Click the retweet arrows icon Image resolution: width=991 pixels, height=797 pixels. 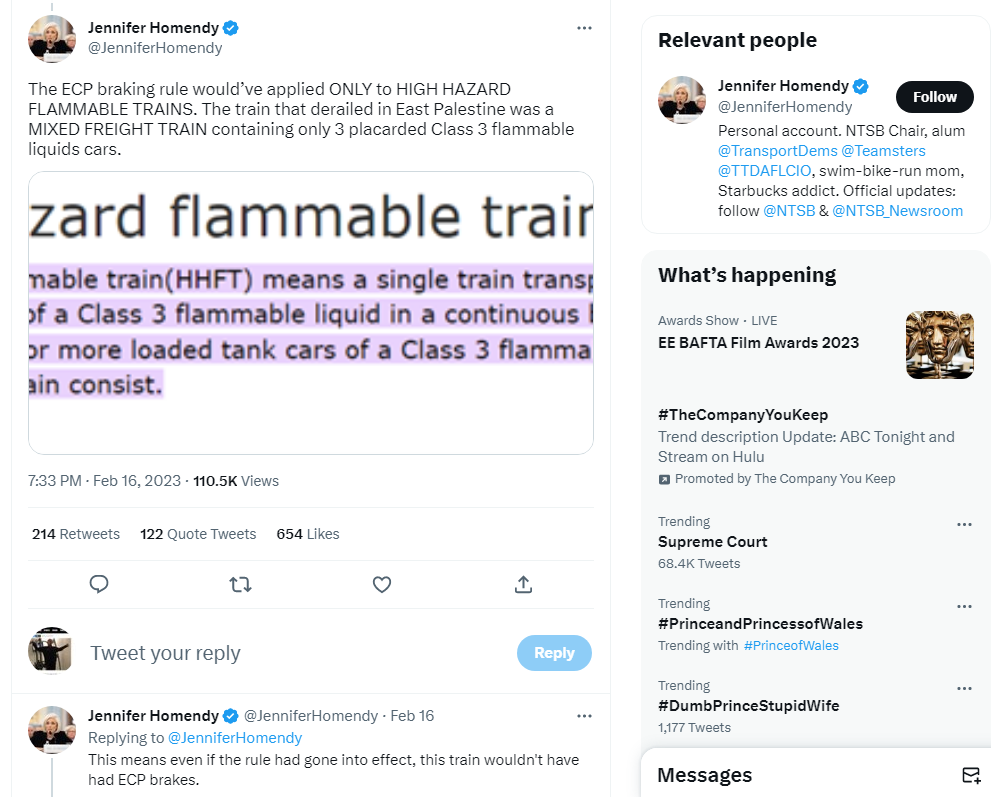[x=240, y=584]
